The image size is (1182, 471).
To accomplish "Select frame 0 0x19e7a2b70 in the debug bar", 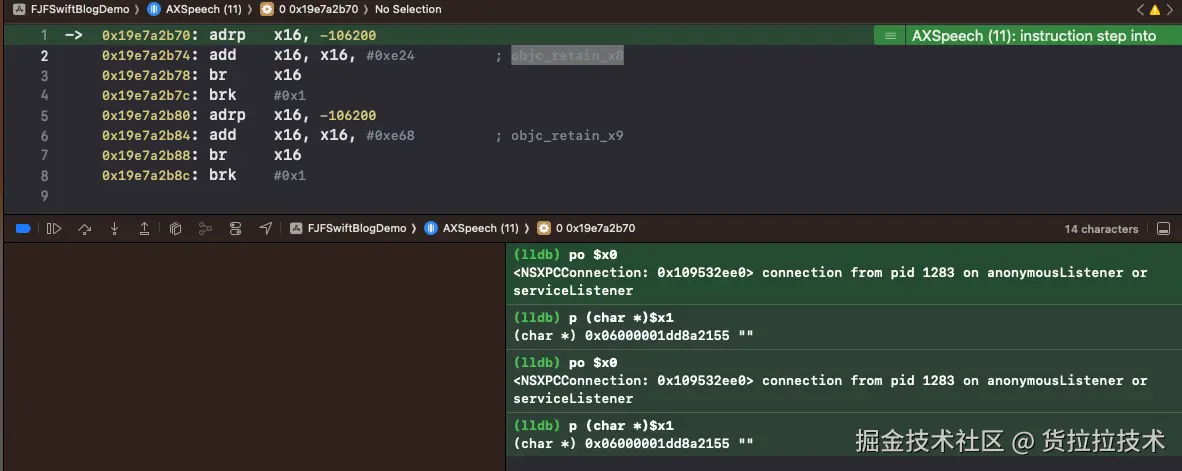I will coord(586,229).
